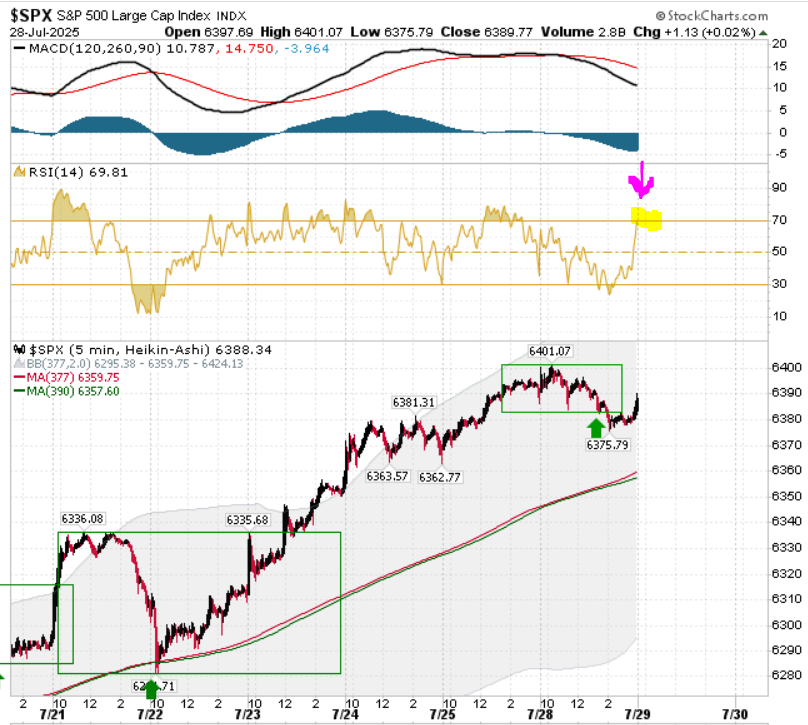Click the 'S&P 500 Large Cap Index' name

click(133, 15)
